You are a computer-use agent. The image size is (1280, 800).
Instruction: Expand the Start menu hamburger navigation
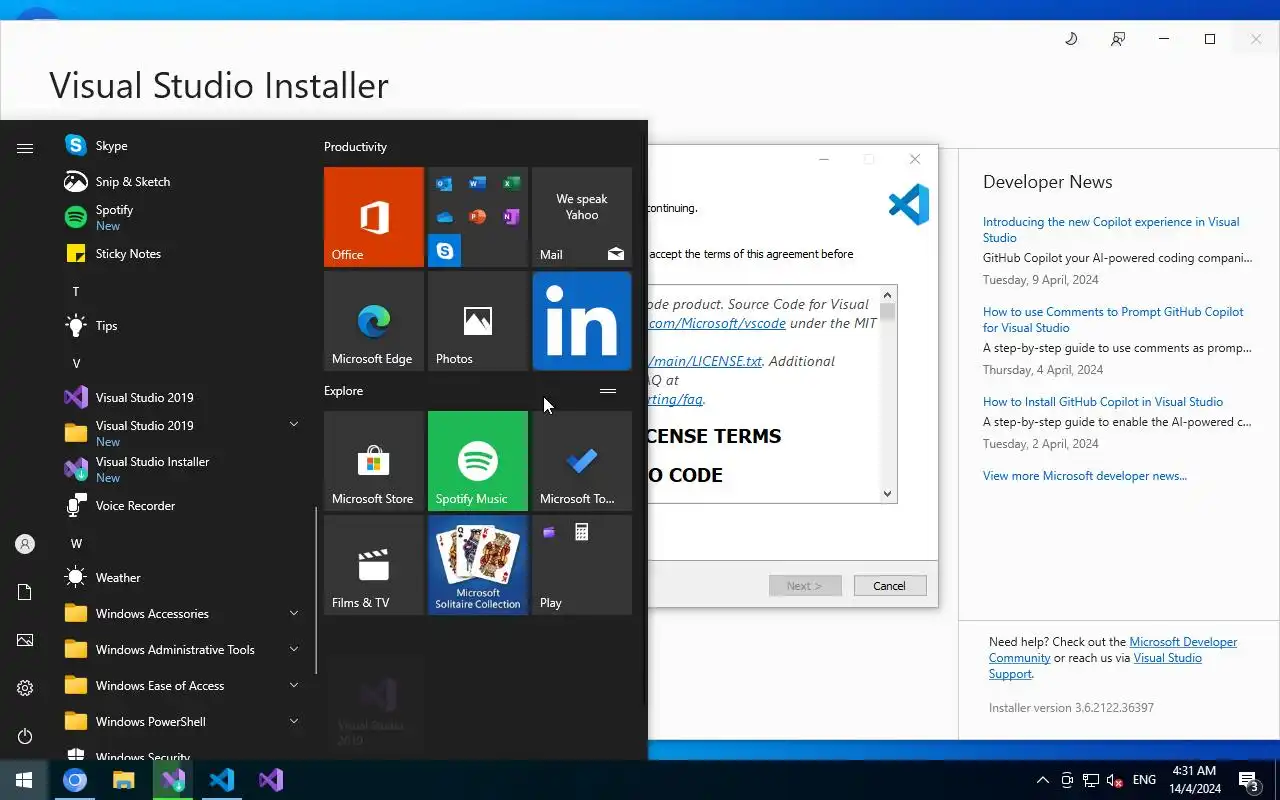[x=25, y=148]
